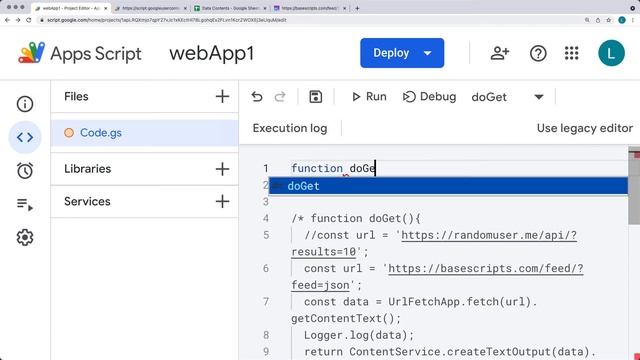Save the project with the floppy disk icon
The width and height of the screenshot is (640, 360).
tap(316, 97)
